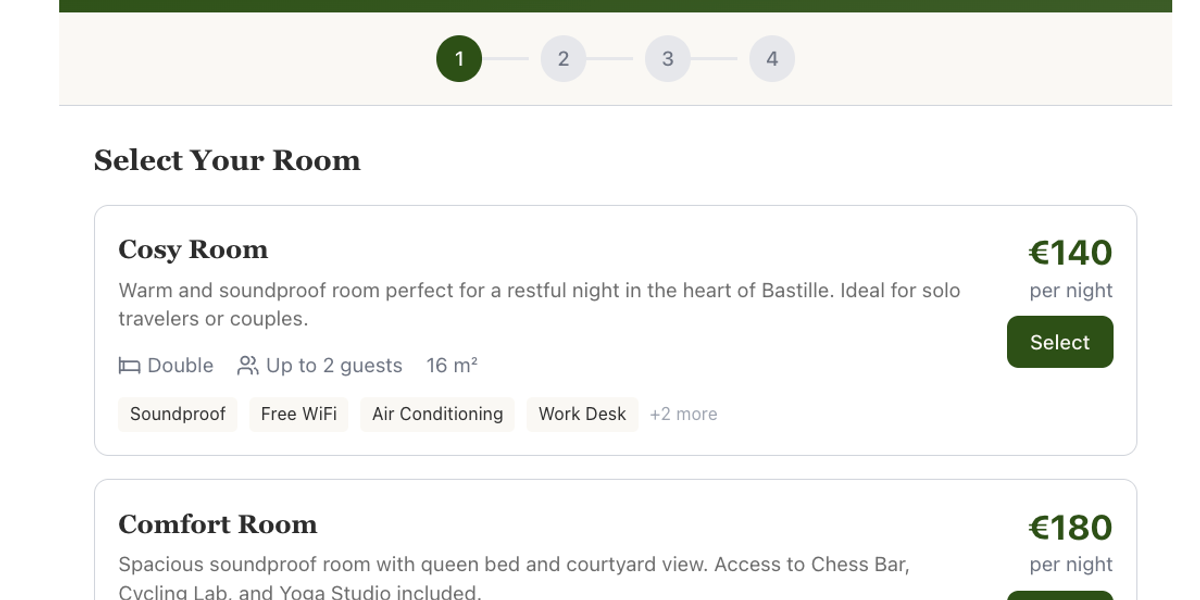Click step indicator 2 in the progress bar
Image resolution: width=1200 pixels, height=600 pixels.
(x=563, y=58)
